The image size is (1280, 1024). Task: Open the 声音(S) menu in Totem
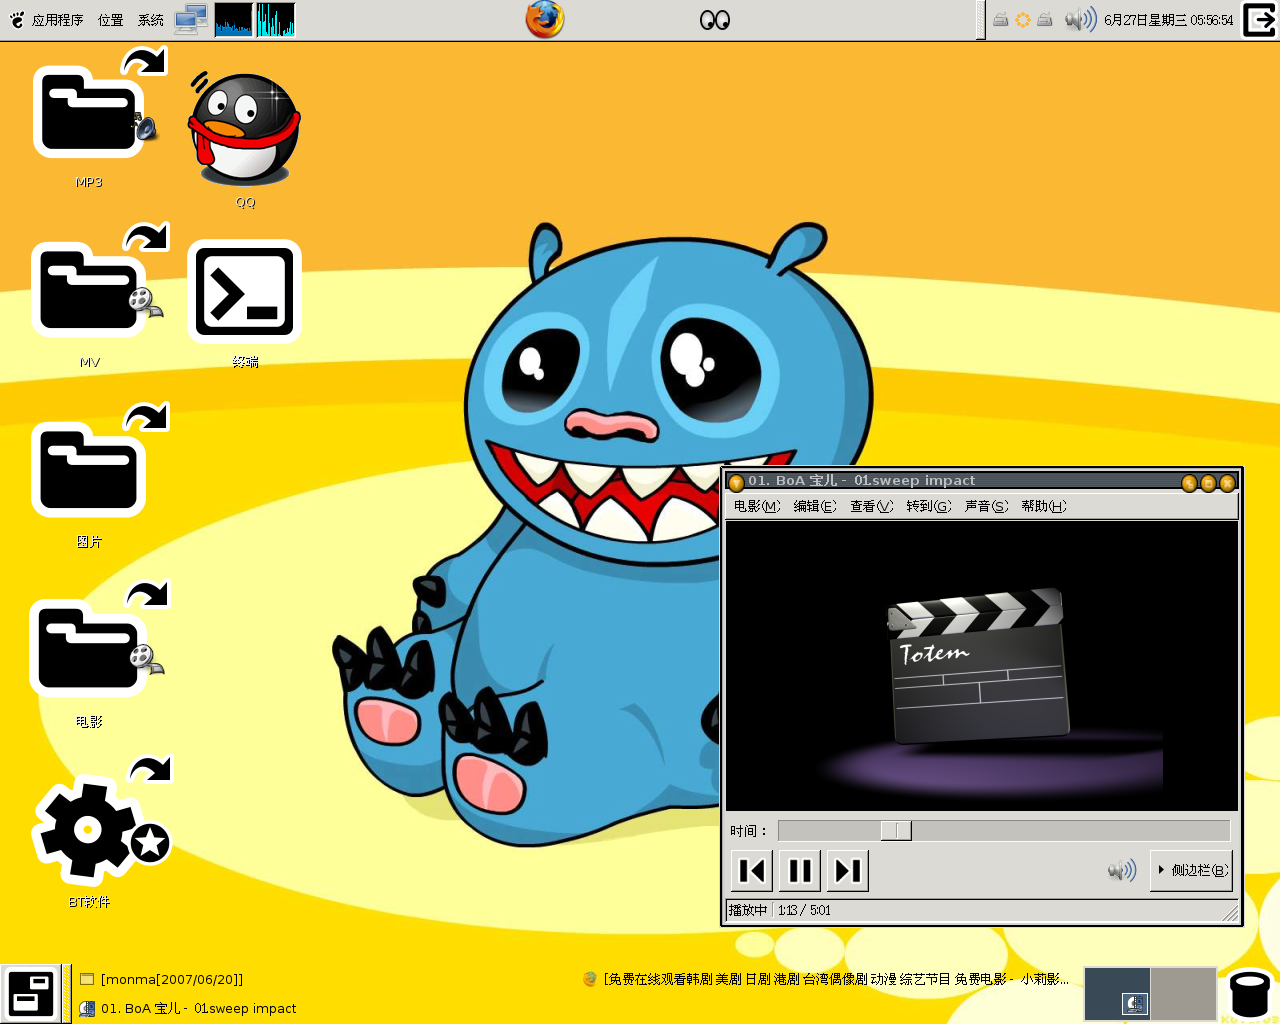(986, 506)
